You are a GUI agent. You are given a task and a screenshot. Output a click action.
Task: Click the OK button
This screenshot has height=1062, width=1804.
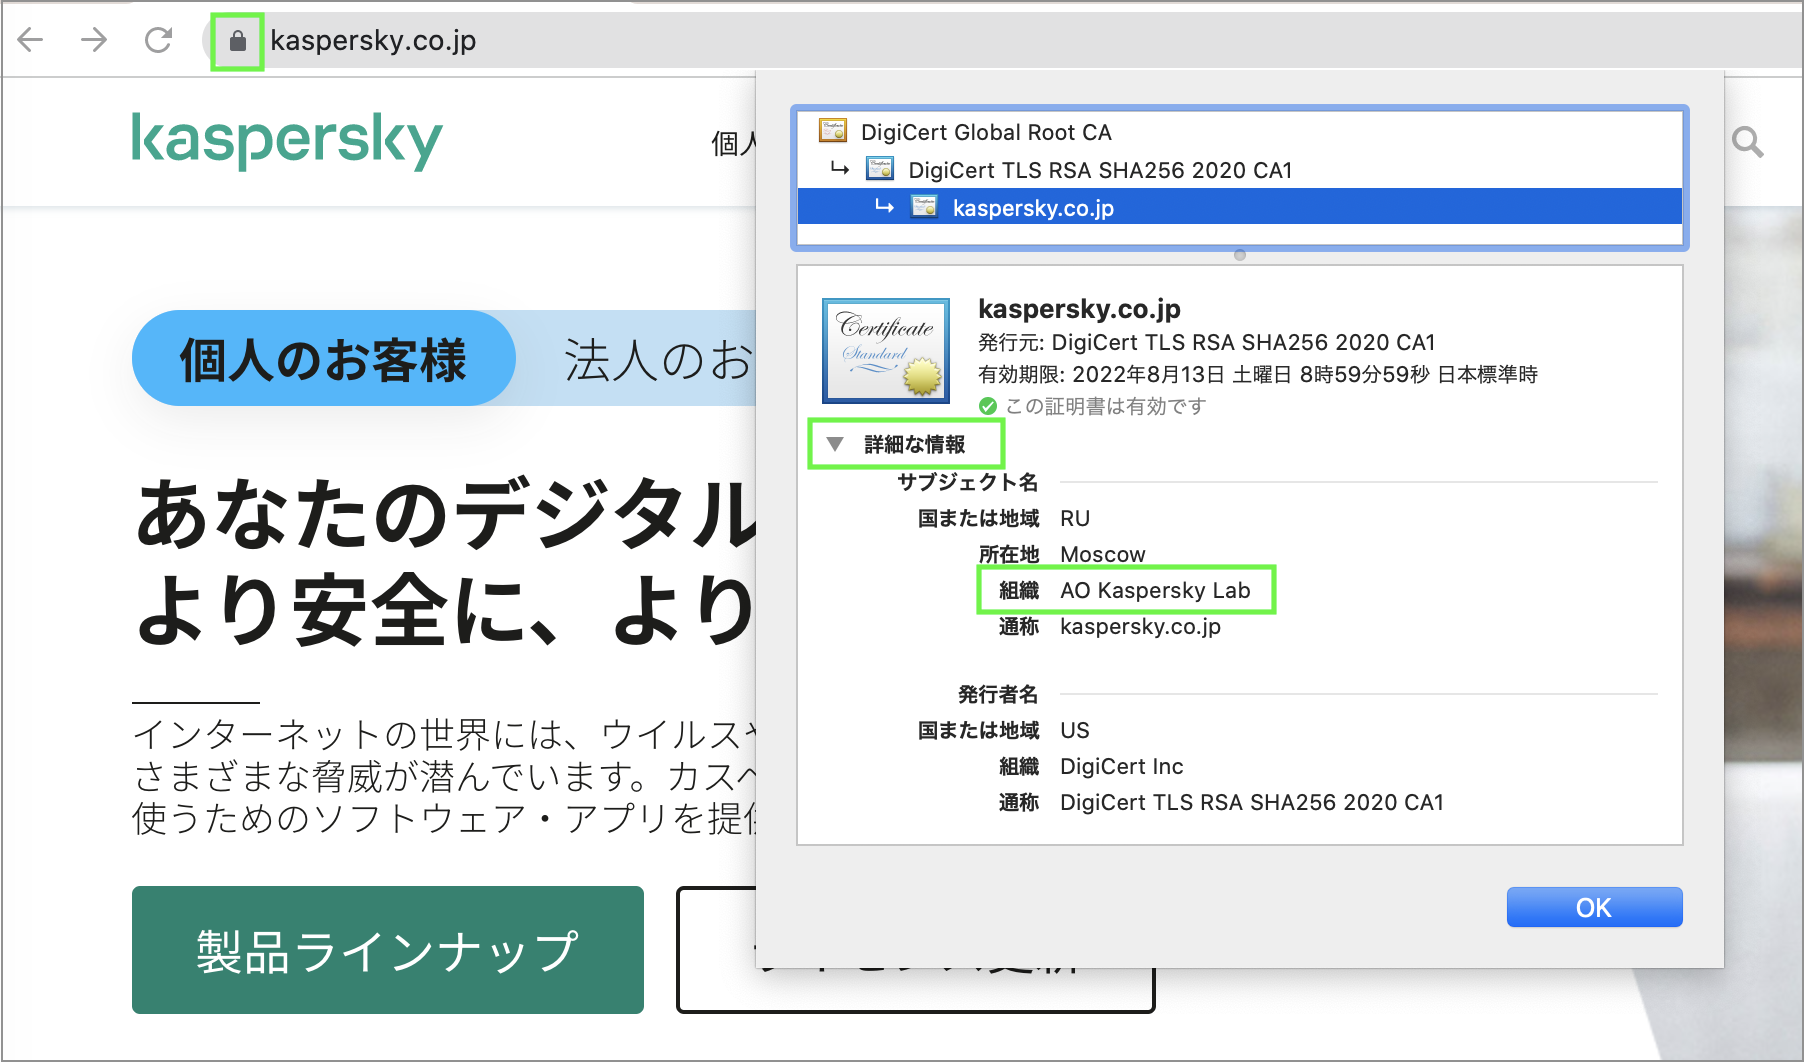coord(1594,907)
